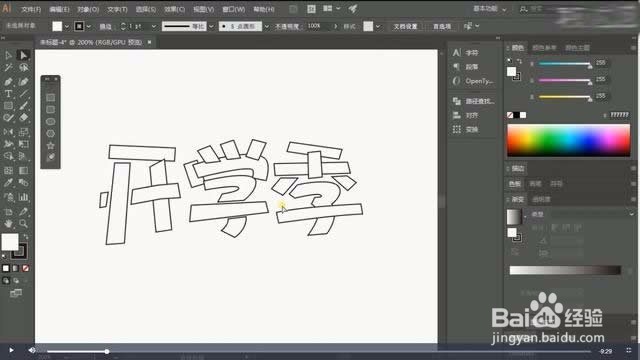Screen dimensions: 640x360
Task: Open gradient type dropdown
Action: pos(631,214)
